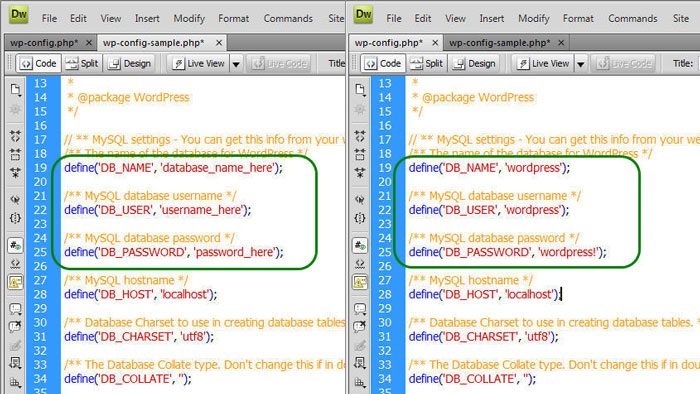Viewport: 700px width, 394px height.
Task: Expand Live View options arrow in right window
Action: pos(581,64)
